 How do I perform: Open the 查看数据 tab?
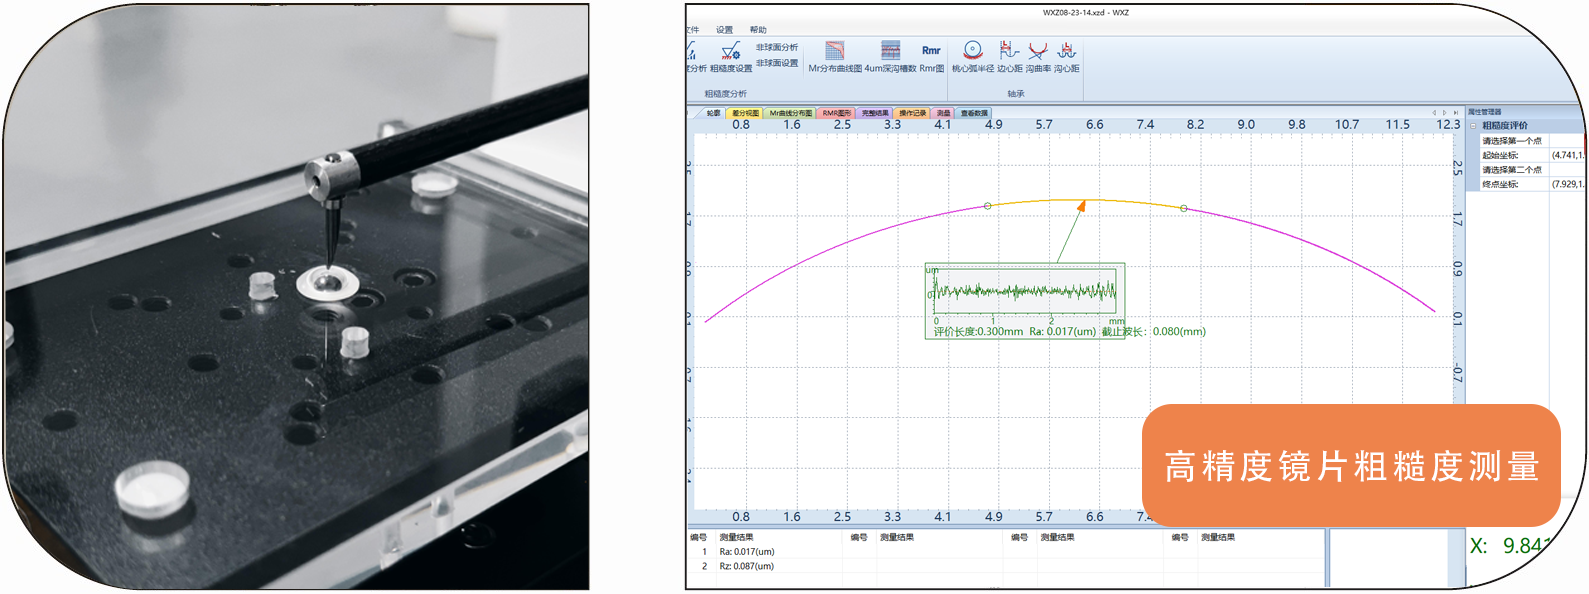coord(974,114)
